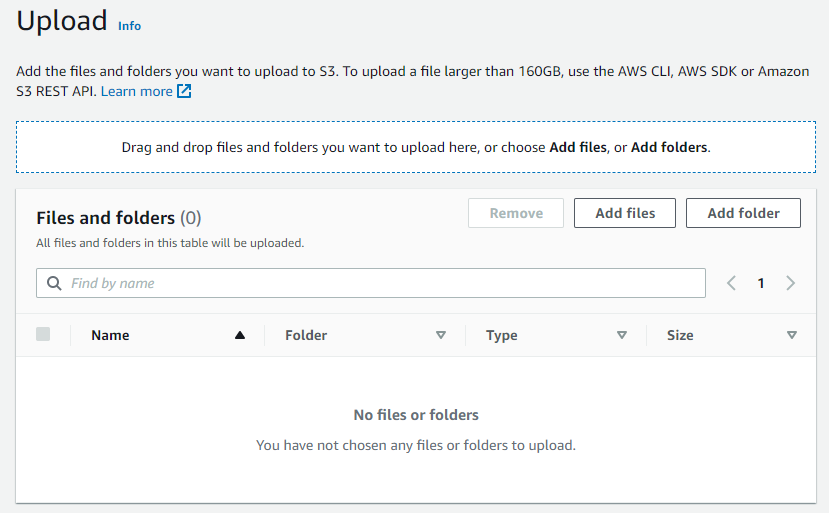Open the Info link next to Upload
Screen dimensions: 829x513
click(129, 26)
